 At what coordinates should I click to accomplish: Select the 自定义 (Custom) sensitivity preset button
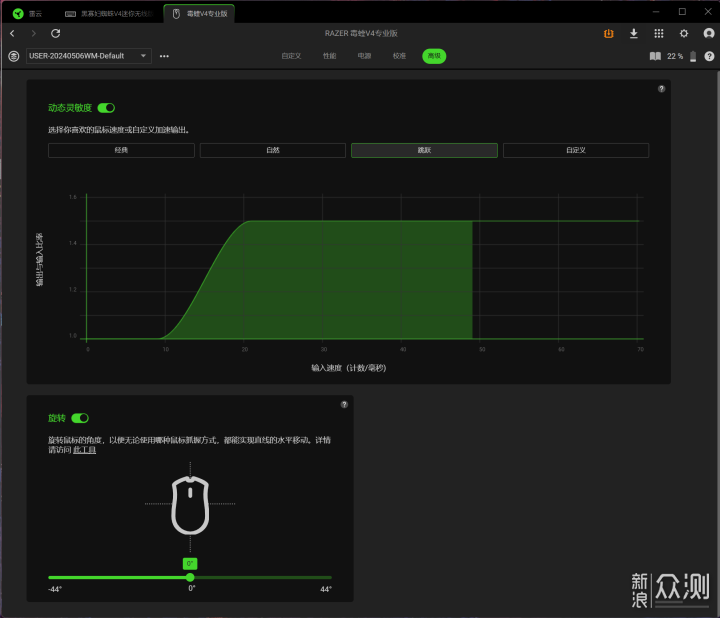(x=576, y=150)
